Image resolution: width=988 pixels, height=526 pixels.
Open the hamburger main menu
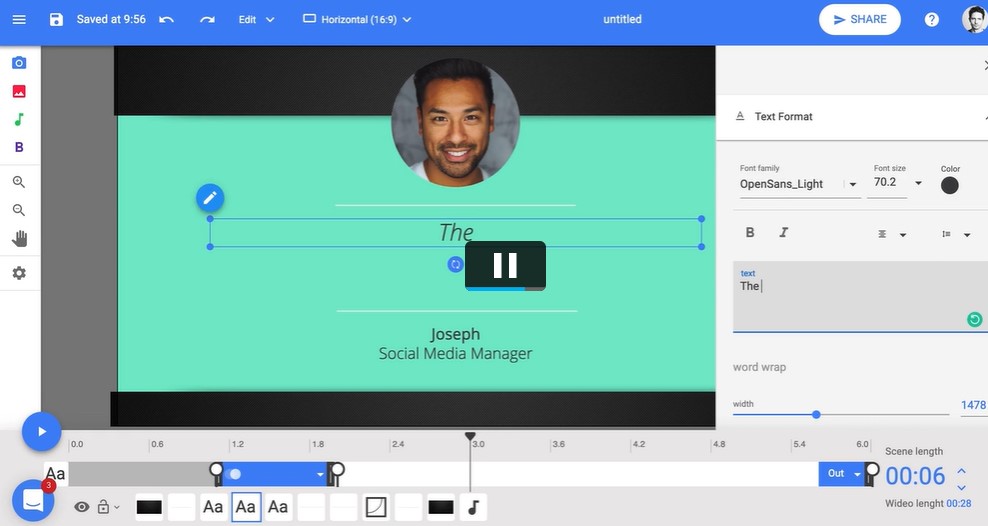tap(19, 20)
